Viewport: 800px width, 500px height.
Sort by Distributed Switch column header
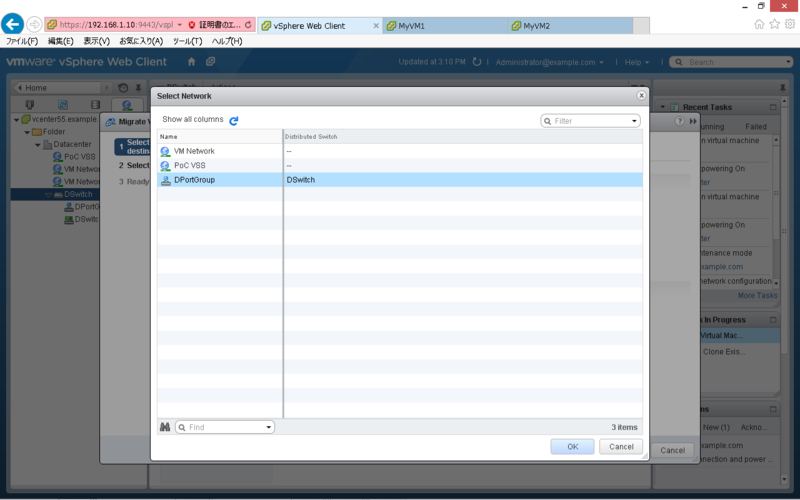pos(463,137)
